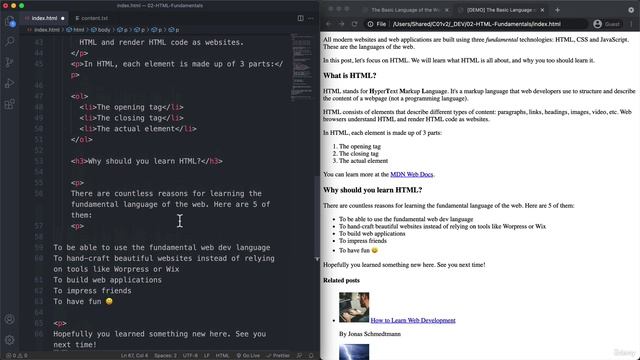Change the LF end of line sequence
Screen dimensions: 640x360
[207, 356]
